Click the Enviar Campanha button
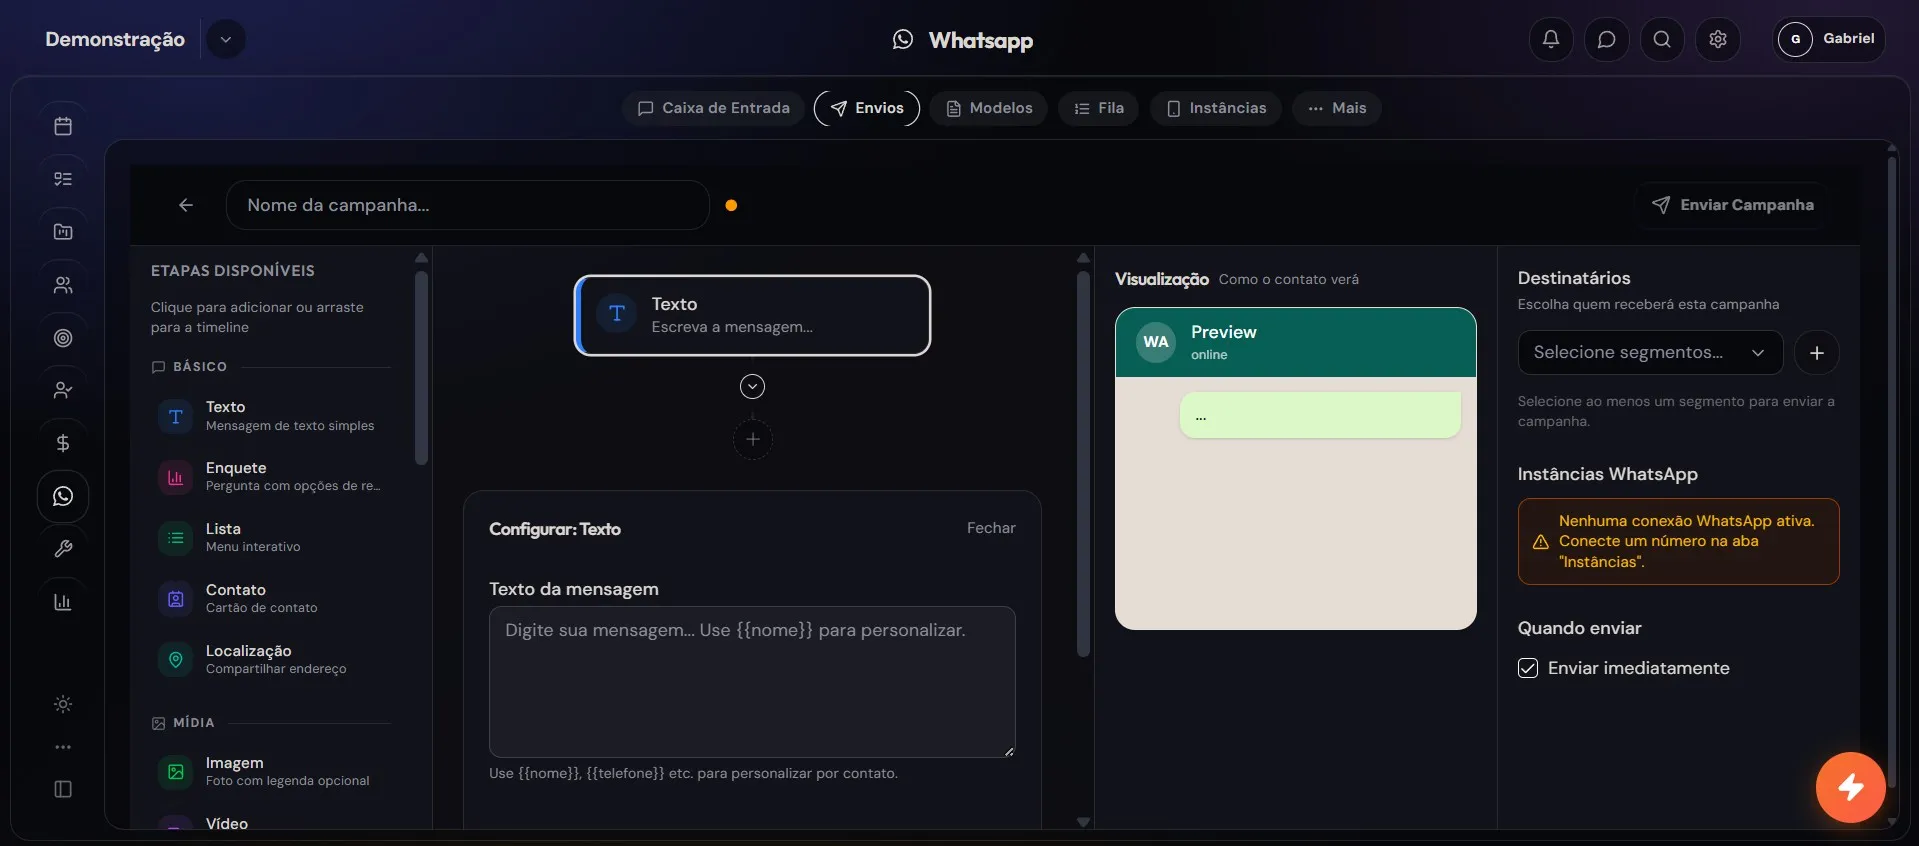 (x=1733, y=205)
